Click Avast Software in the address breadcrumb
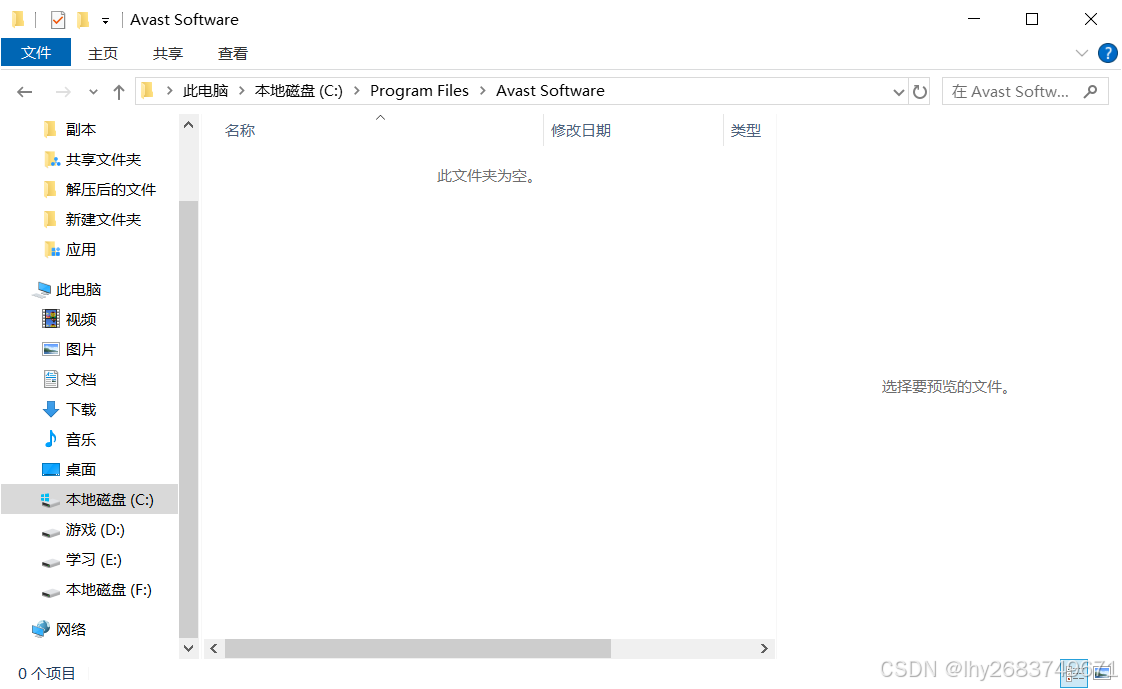1122x689 pixels. [x=550, y=91]
